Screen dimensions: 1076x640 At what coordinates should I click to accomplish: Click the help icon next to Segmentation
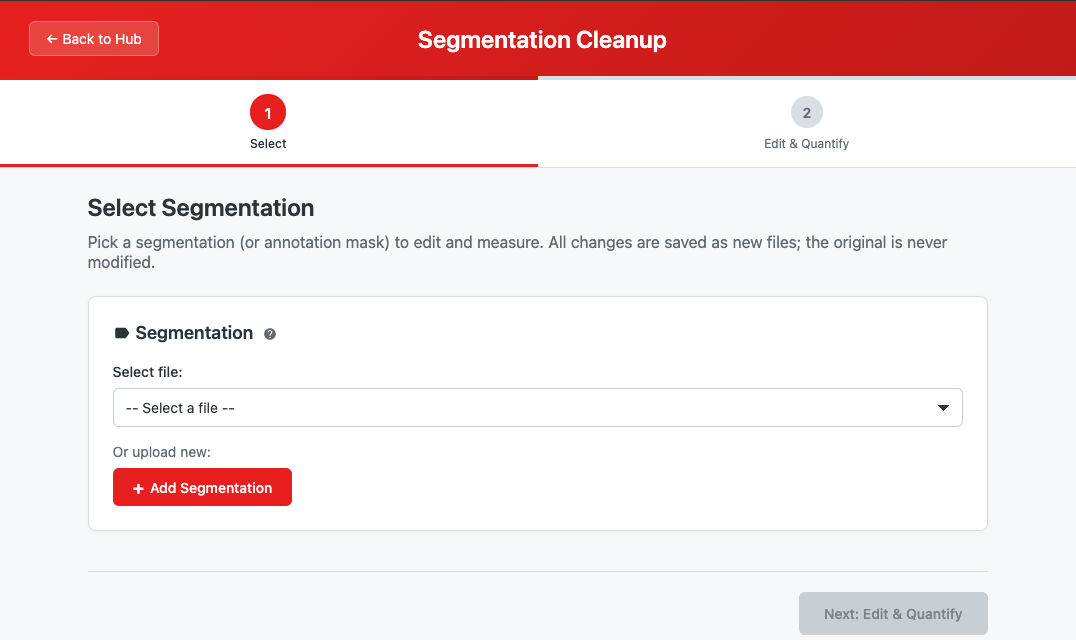[x=270, y=334]
